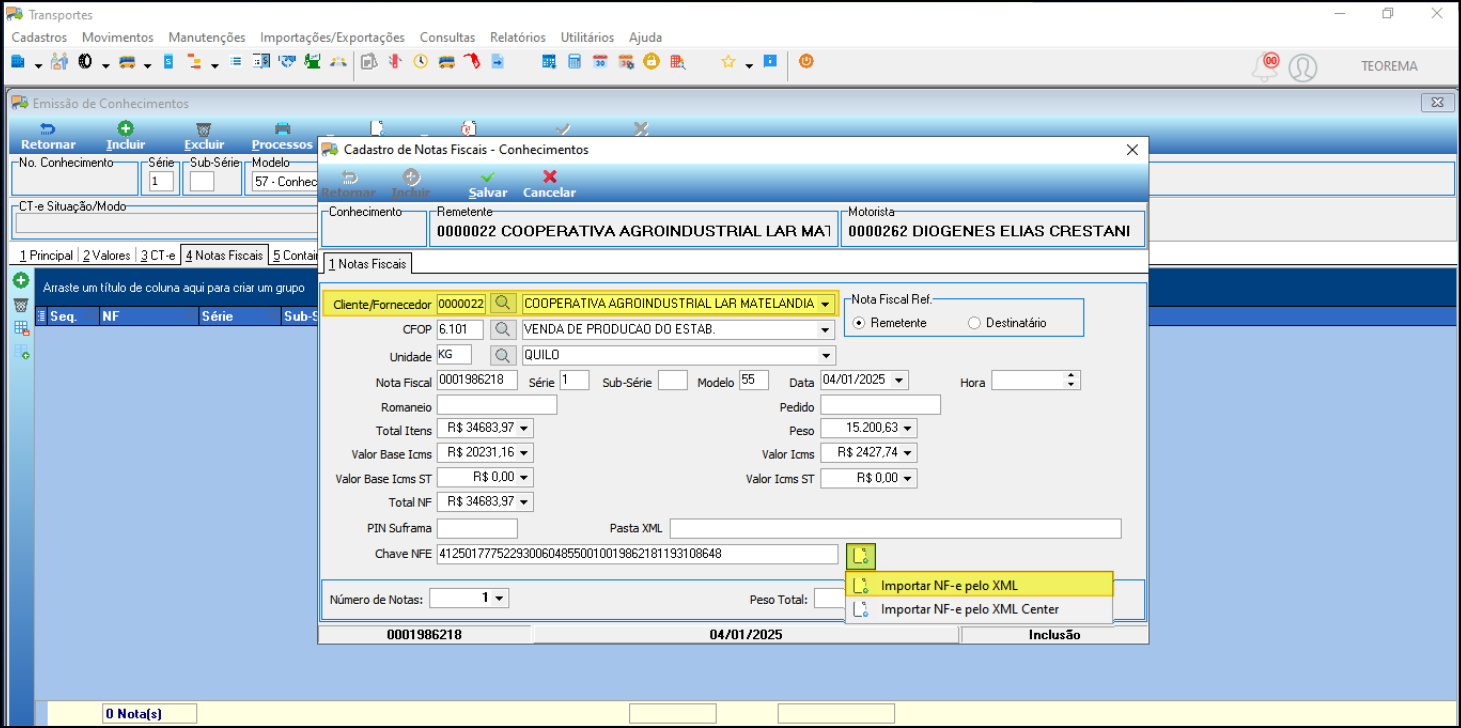Expand the Cliente/Fornecedor name dropdown

point(825,304)
